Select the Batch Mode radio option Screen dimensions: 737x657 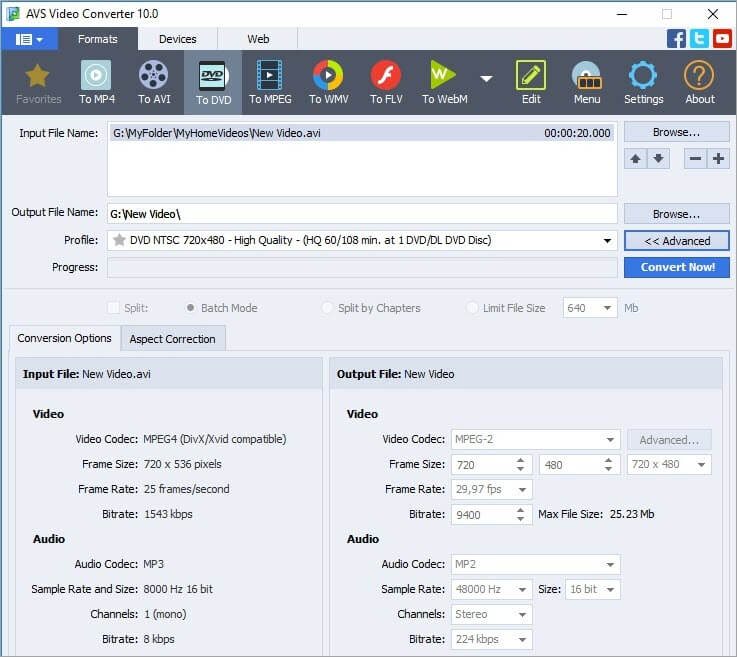click(190, 308)
